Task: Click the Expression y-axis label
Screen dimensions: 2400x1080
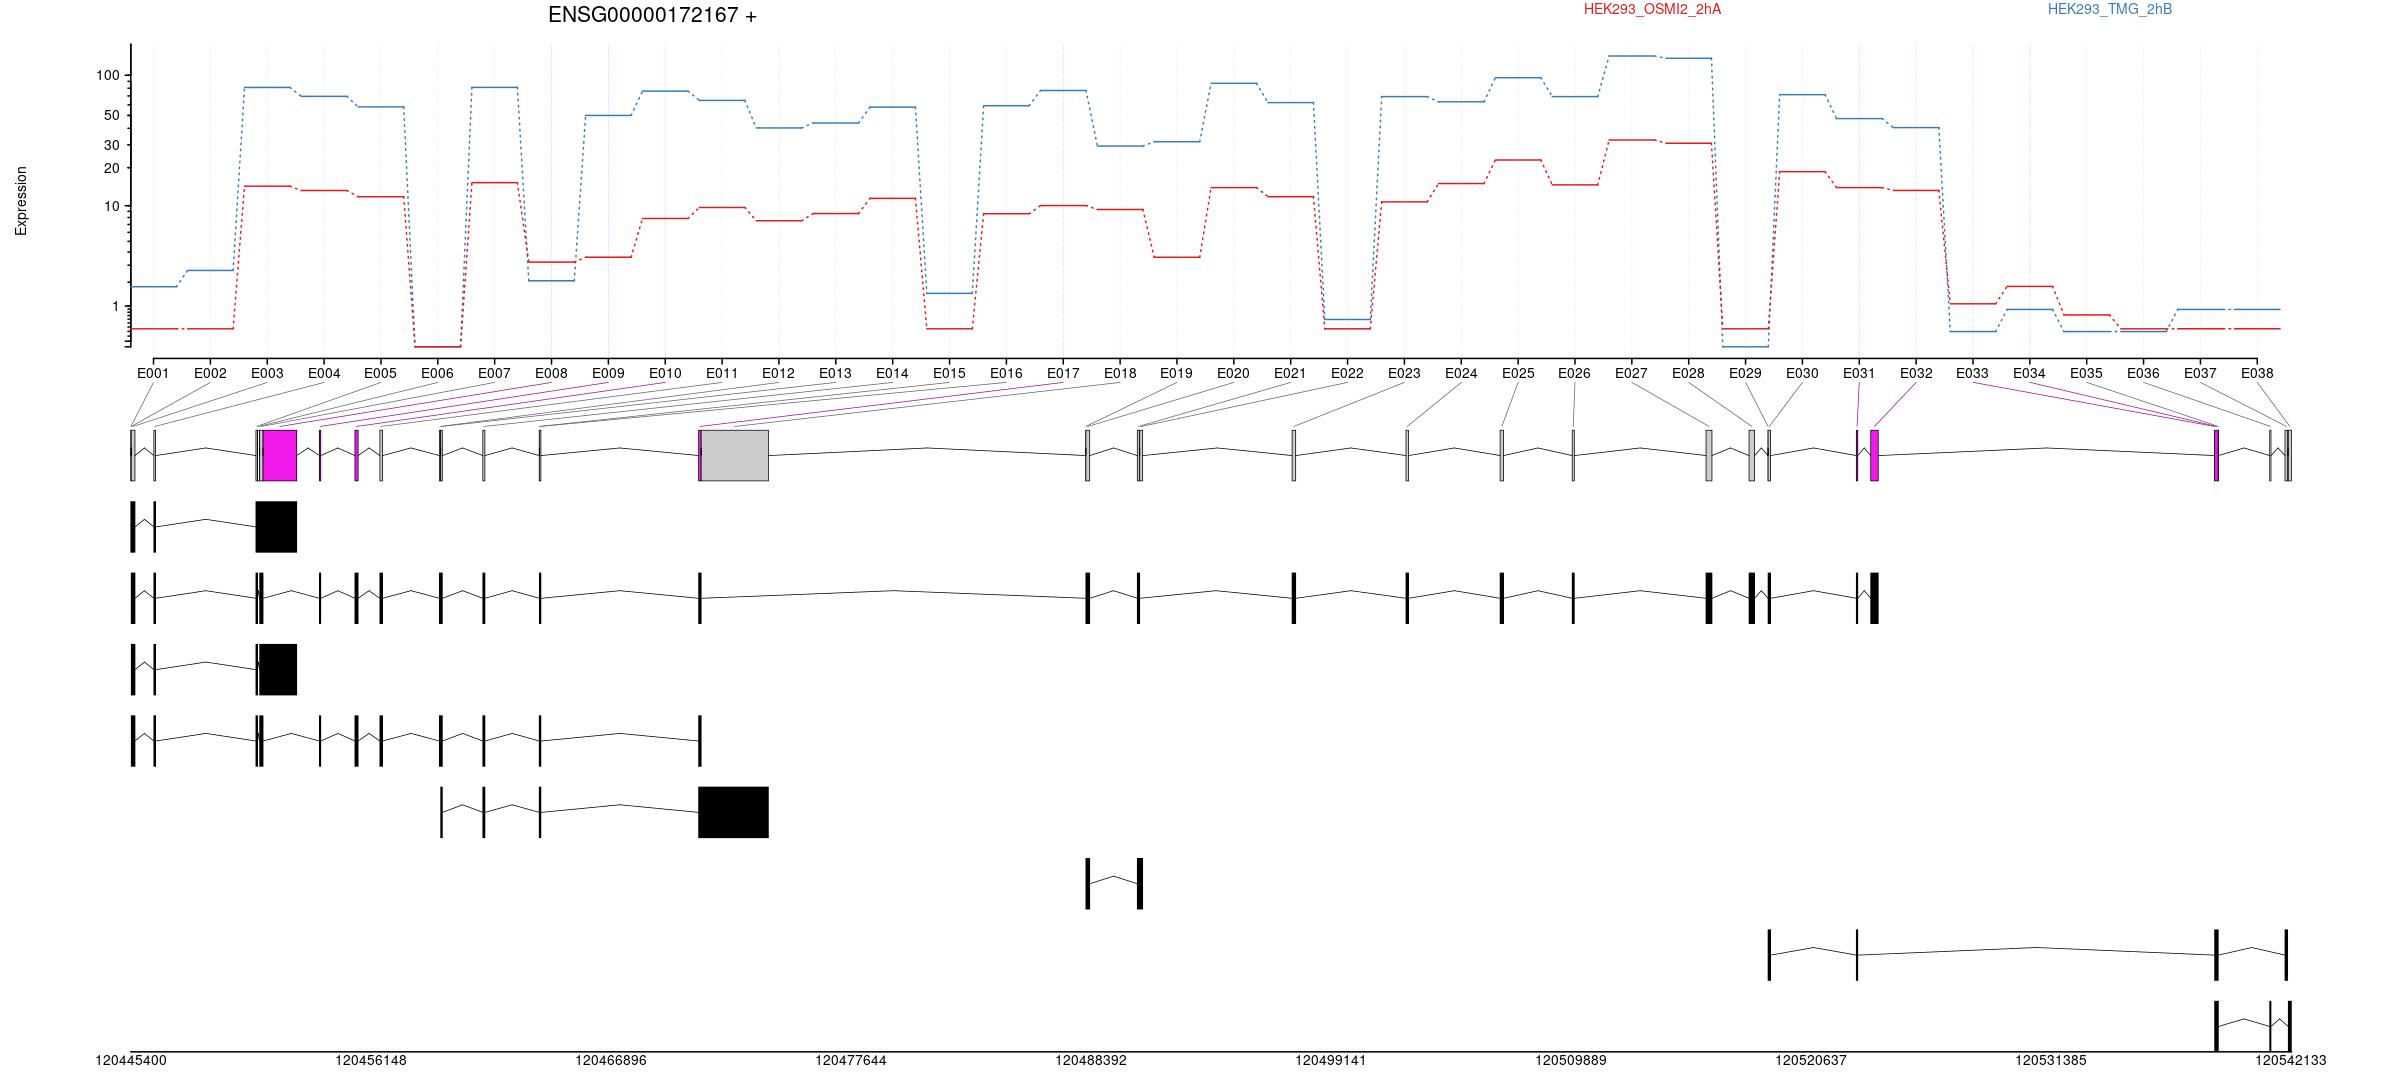Action: [x=21, y=201]
